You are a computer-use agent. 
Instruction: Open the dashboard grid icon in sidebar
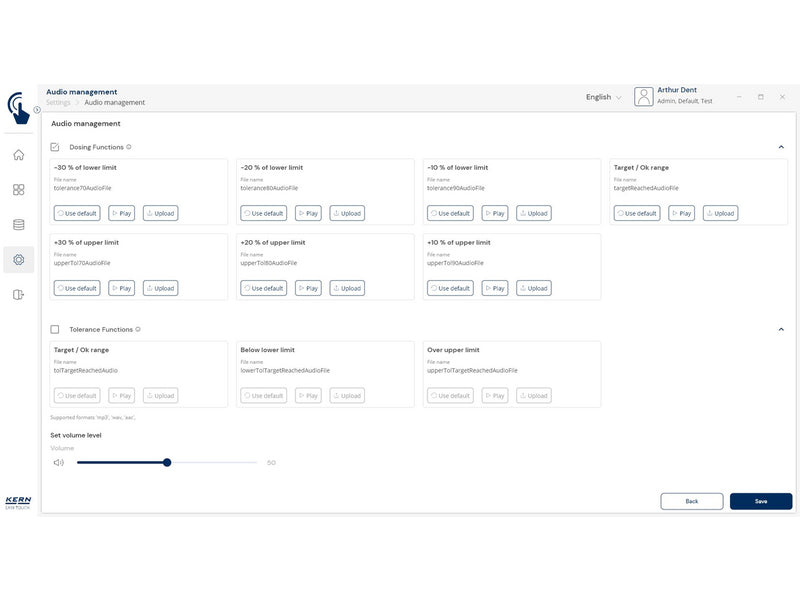click(x=18, y=190)
